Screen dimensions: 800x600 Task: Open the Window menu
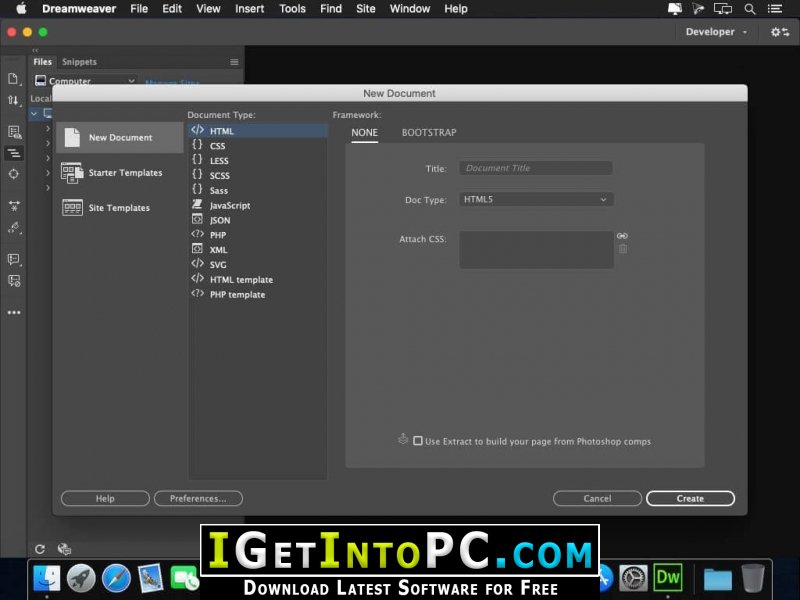click(410, 9)
